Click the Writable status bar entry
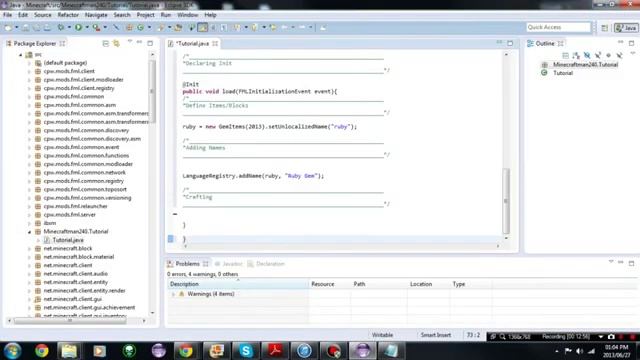 [x=382, y=335]
